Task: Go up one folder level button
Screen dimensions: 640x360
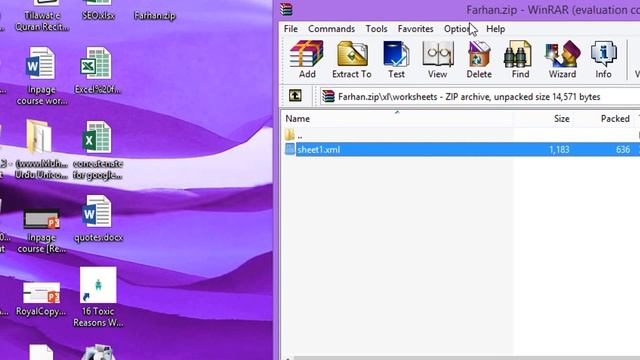Action: pos(295,96)
